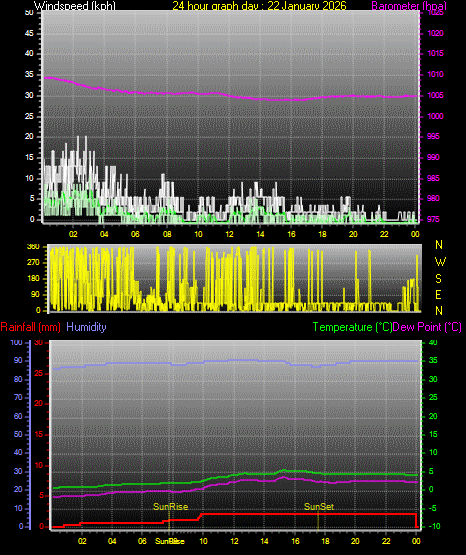
Task: Select humidity axis value 70
Action: pyautogui.click(x=18, y=397)
